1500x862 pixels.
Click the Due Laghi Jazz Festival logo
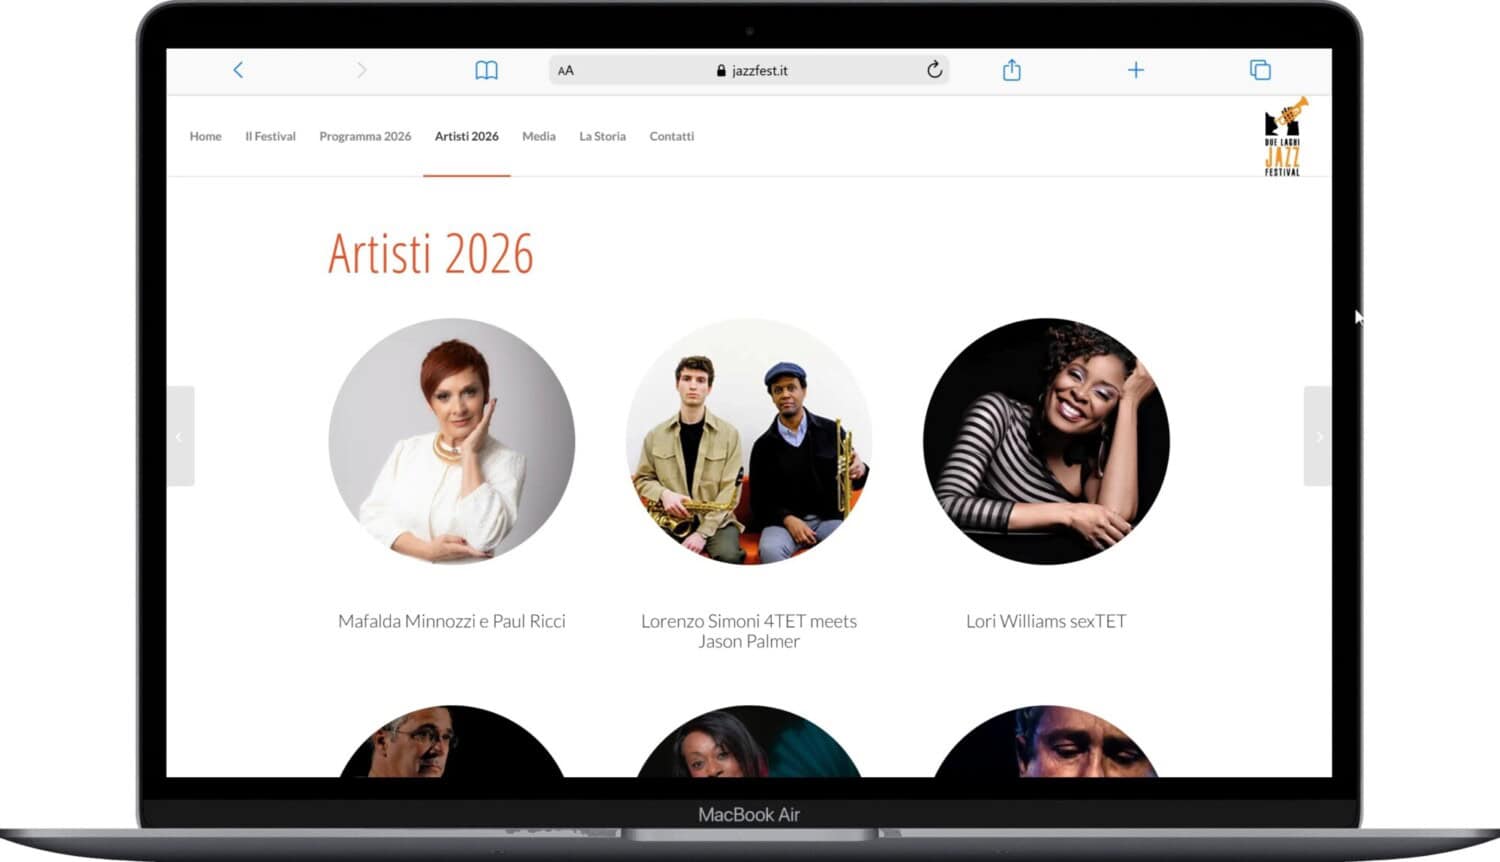coord(1284,137)
